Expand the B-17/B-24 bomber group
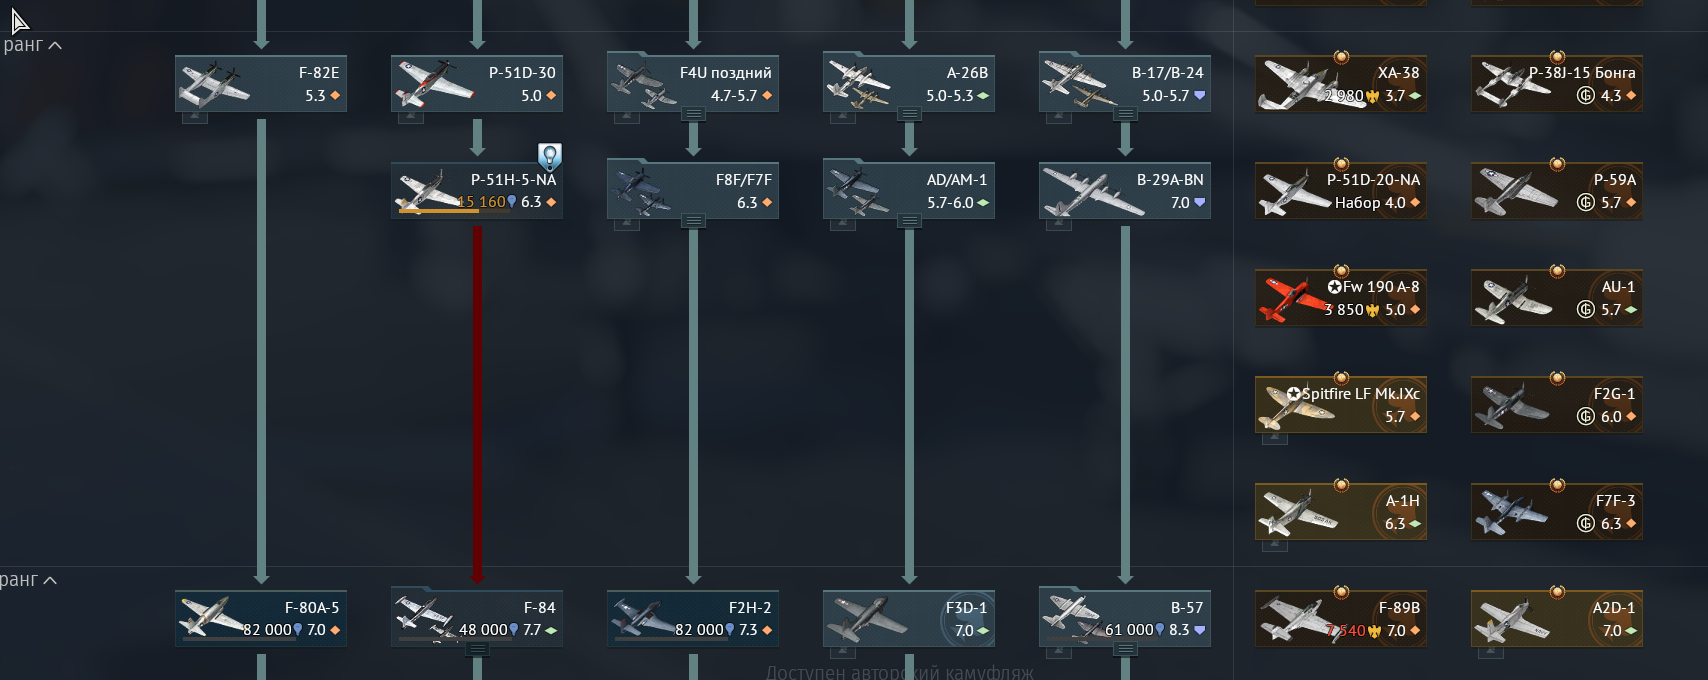This screenshot has height=680, width=1708. pyautogui.click(x=1125, y=114)
